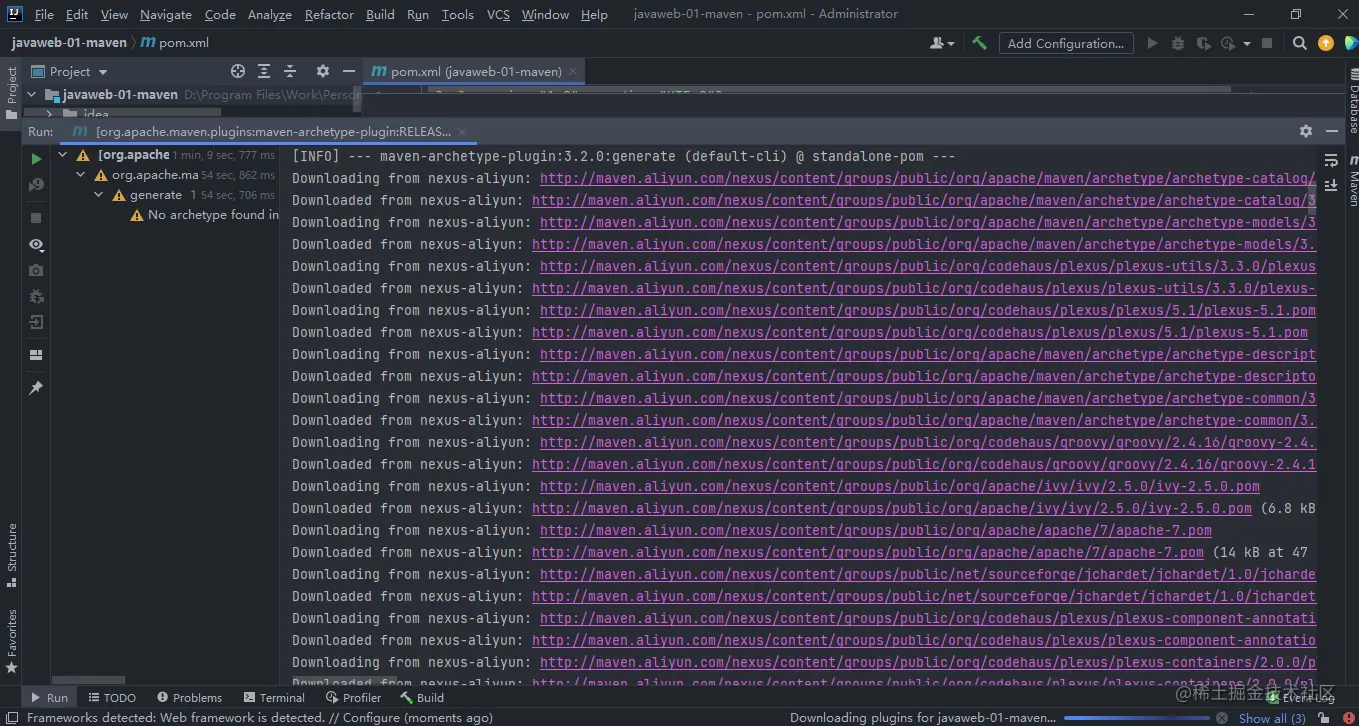Collapse all in the Project panel
The image size is (1359, 726).
(290, 71)
